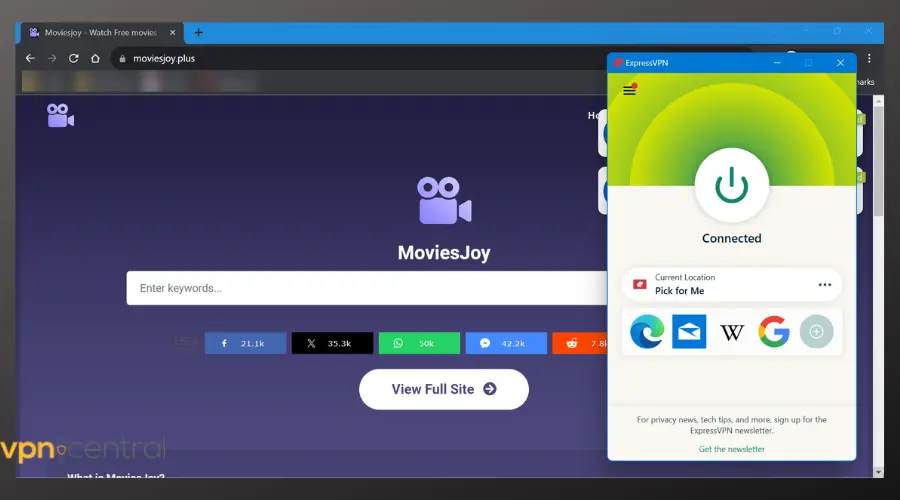Open the Wikipedia shortcut in ExpressVPN
The width and height of the screenshot is (900, 500).
732,332
